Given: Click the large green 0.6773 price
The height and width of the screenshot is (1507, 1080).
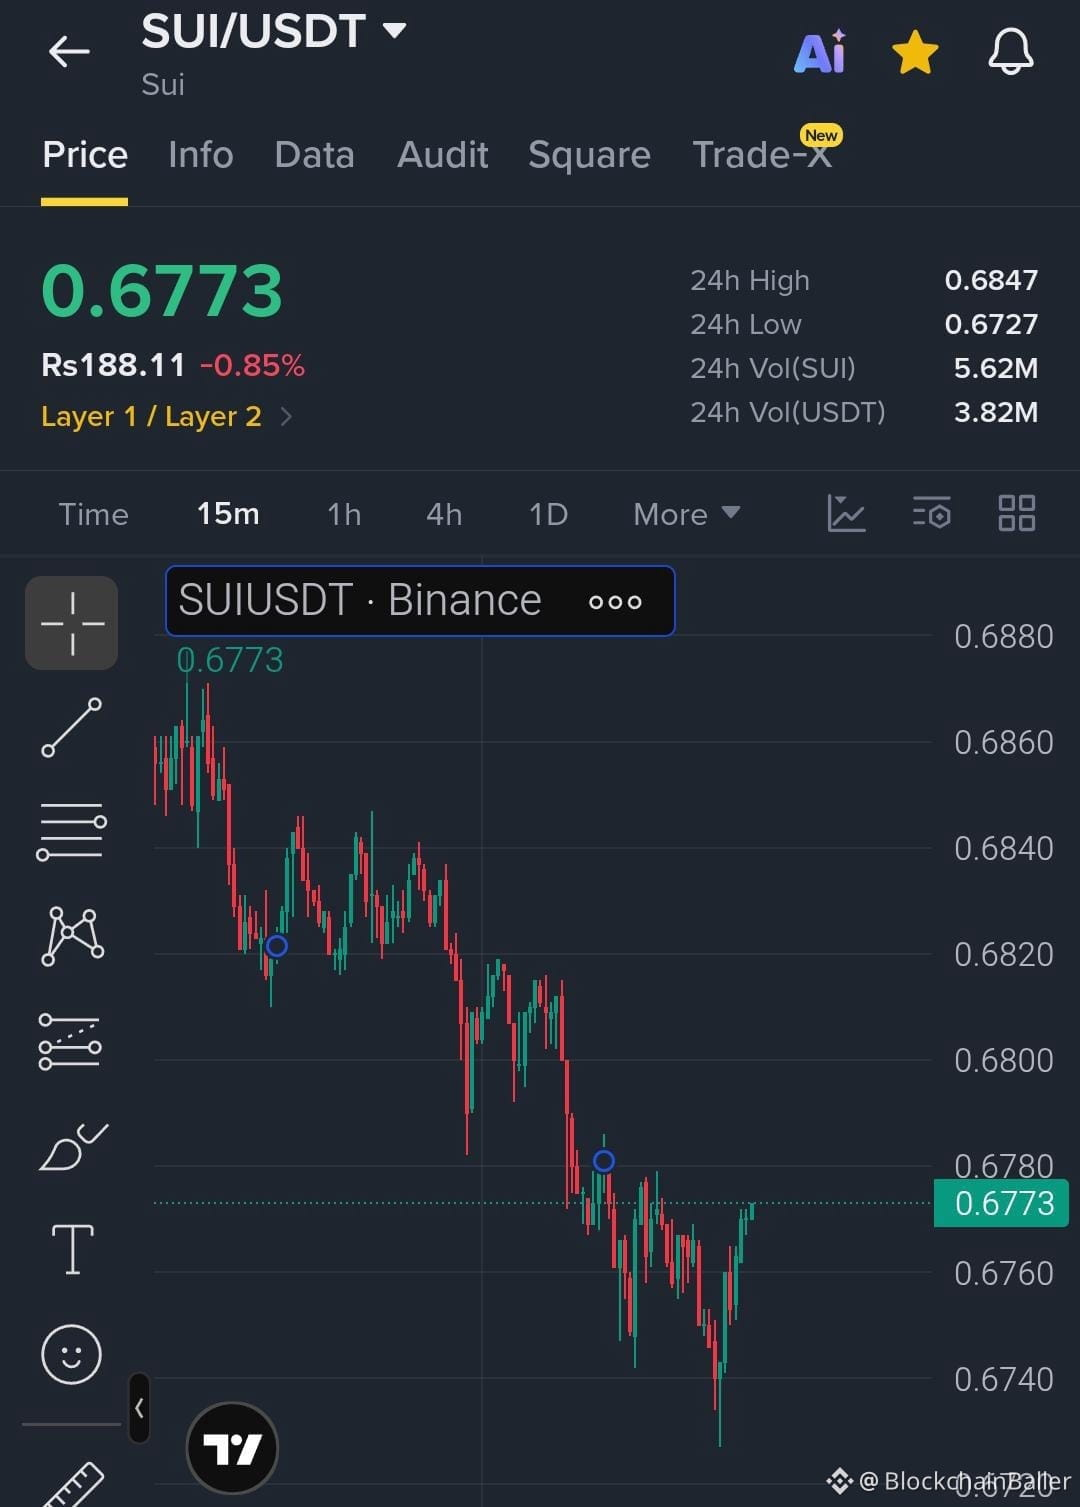Looking at the screenshot, I should (x=162, y=291).
